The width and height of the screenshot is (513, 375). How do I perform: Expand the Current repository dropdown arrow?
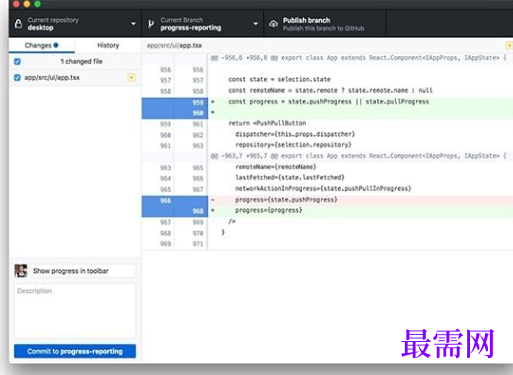pyautogui.click(x=133, y=24)
